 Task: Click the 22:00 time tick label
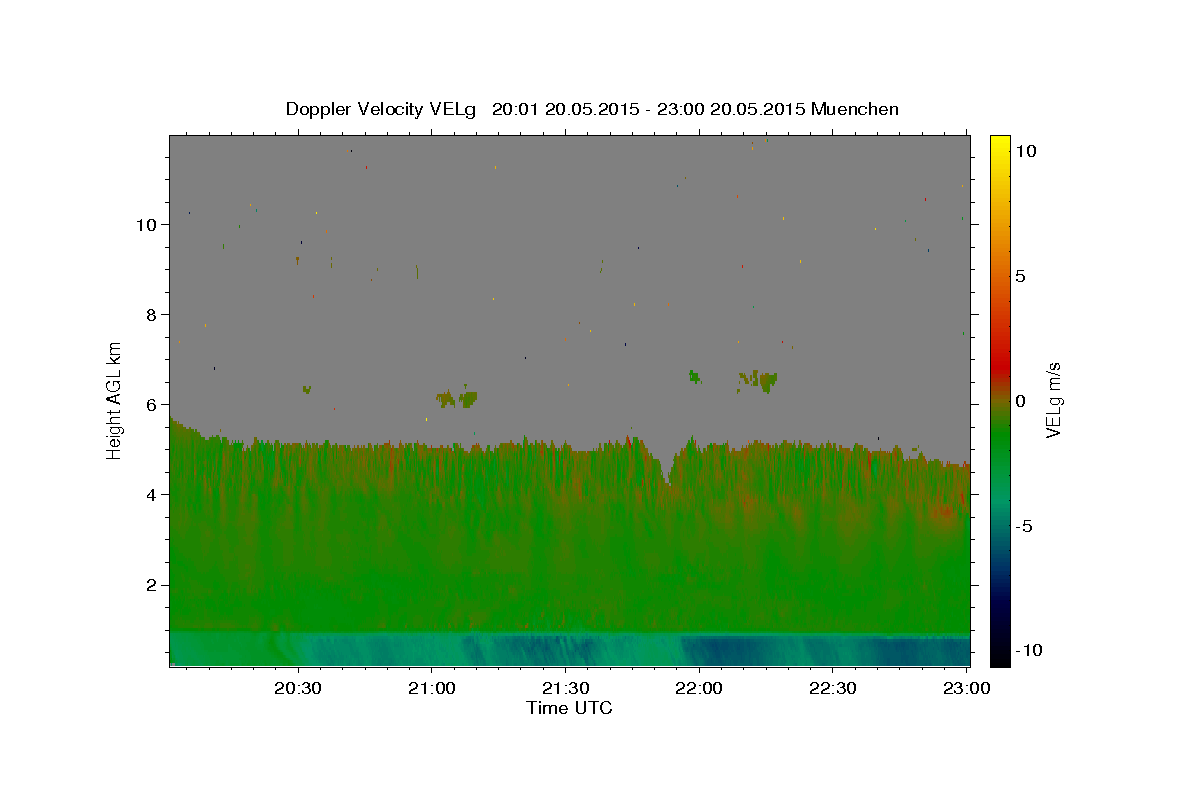click(699, 688)
